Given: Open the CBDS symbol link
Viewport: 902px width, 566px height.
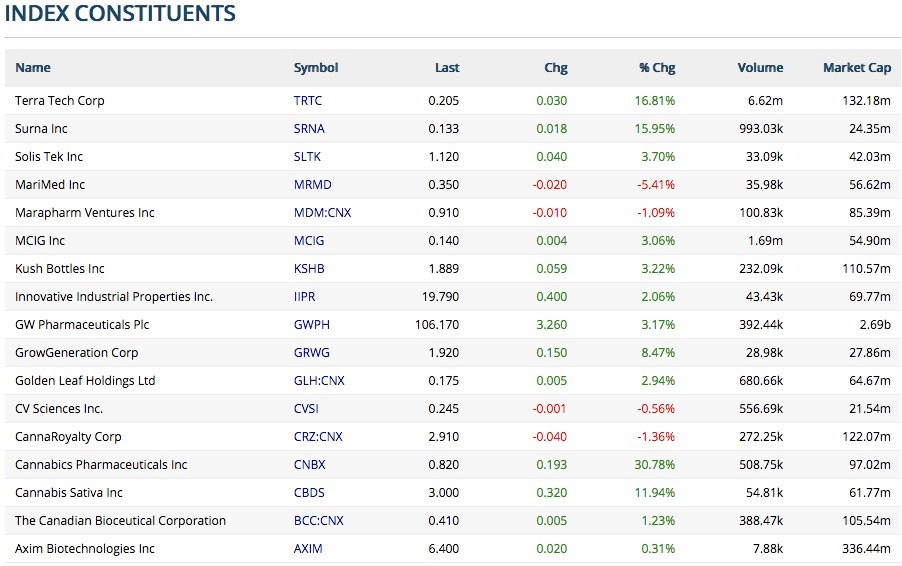Looking at the screenshot, I should (x=309, y=492).
